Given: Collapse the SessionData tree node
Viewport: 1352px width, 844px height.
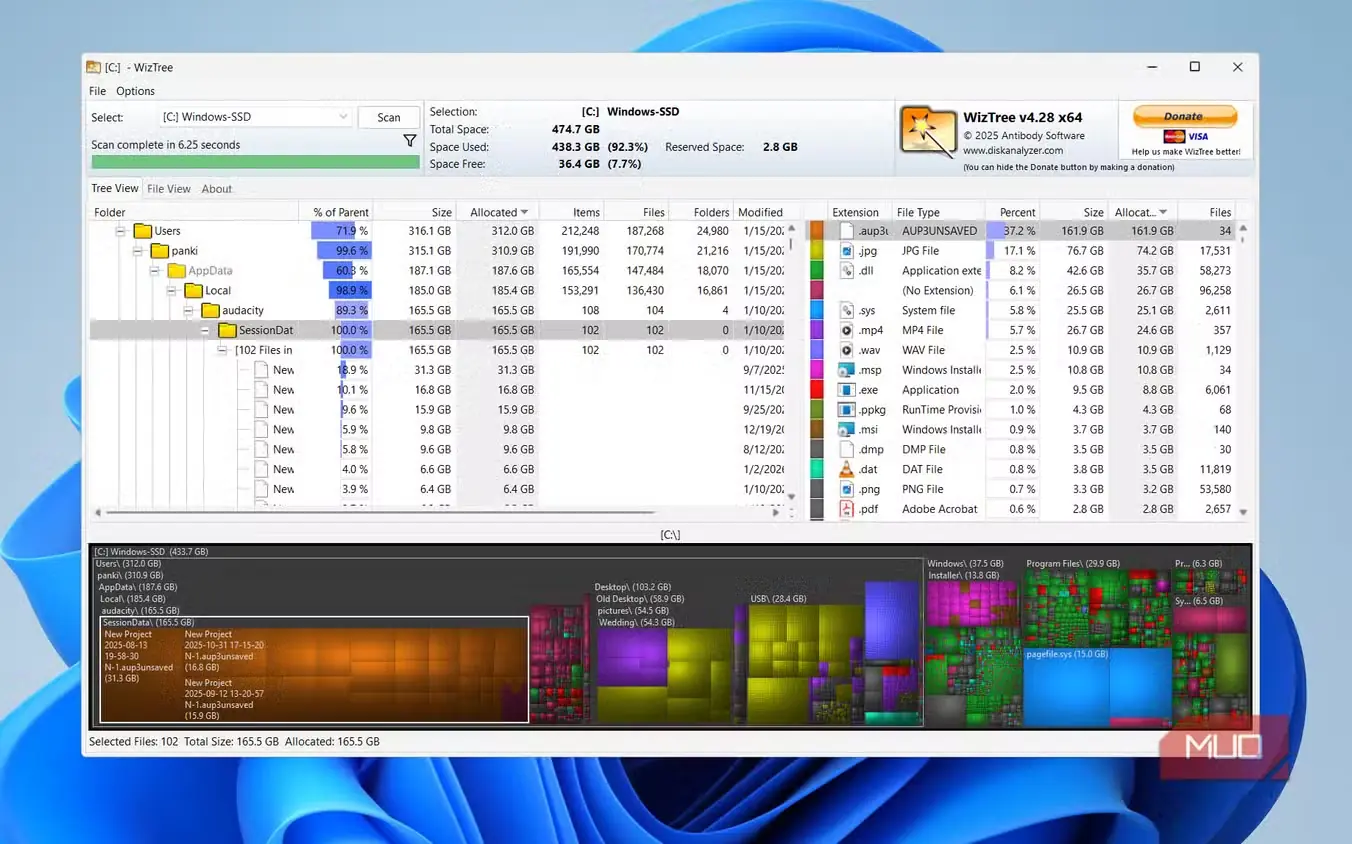Looking at the screenshot, I should coord(206,330).
